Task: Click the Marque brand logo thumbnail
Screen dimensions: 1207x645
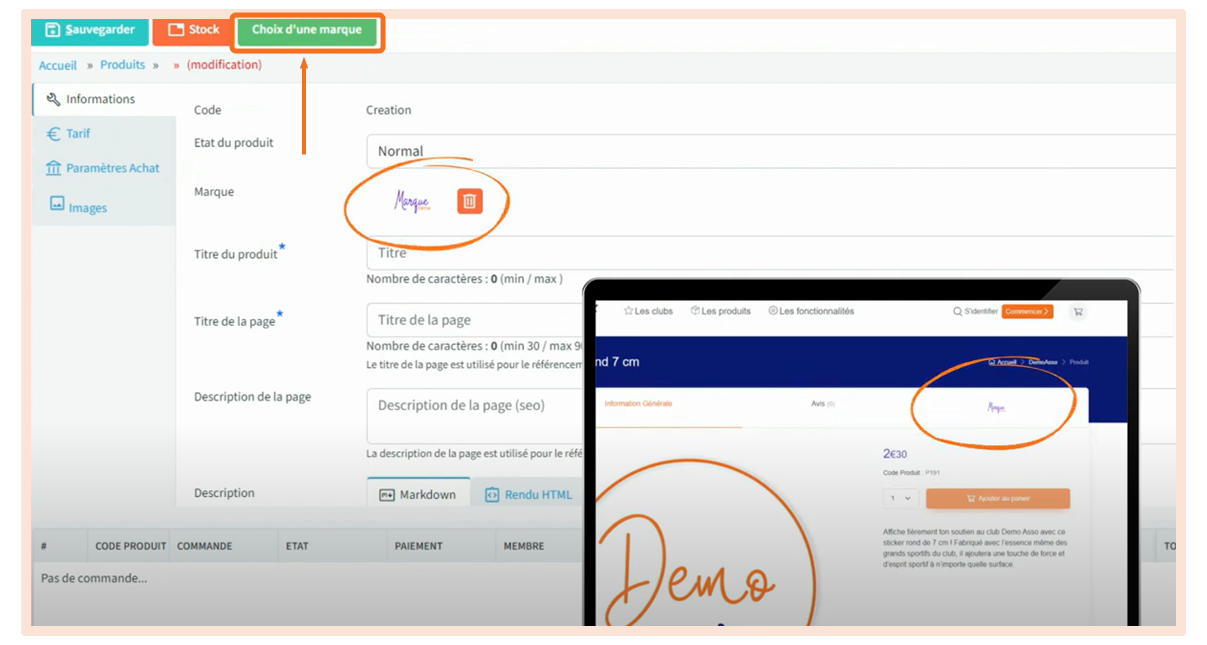Action: [x=412, y=202]
